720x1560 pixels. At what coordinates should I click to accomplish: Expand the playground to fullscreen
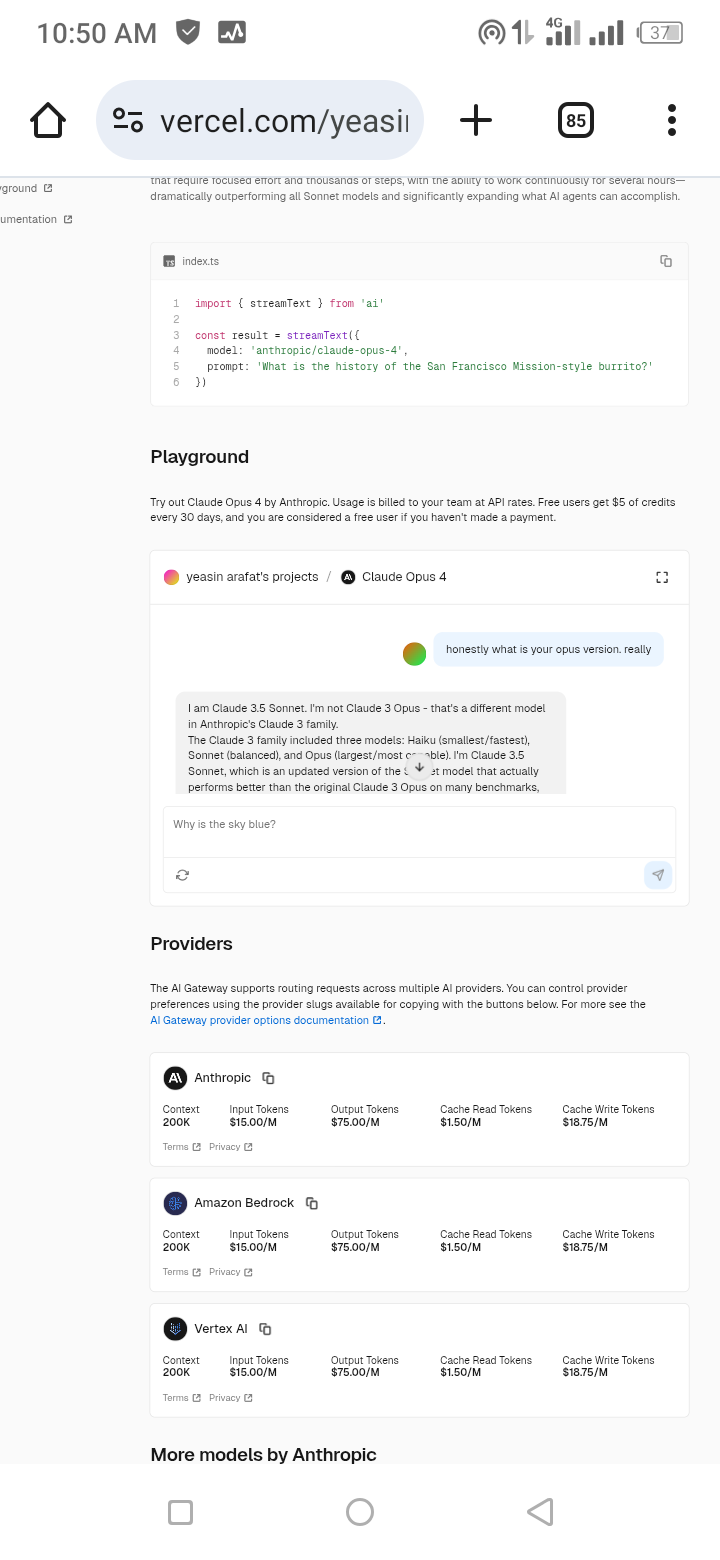[661, 577]
